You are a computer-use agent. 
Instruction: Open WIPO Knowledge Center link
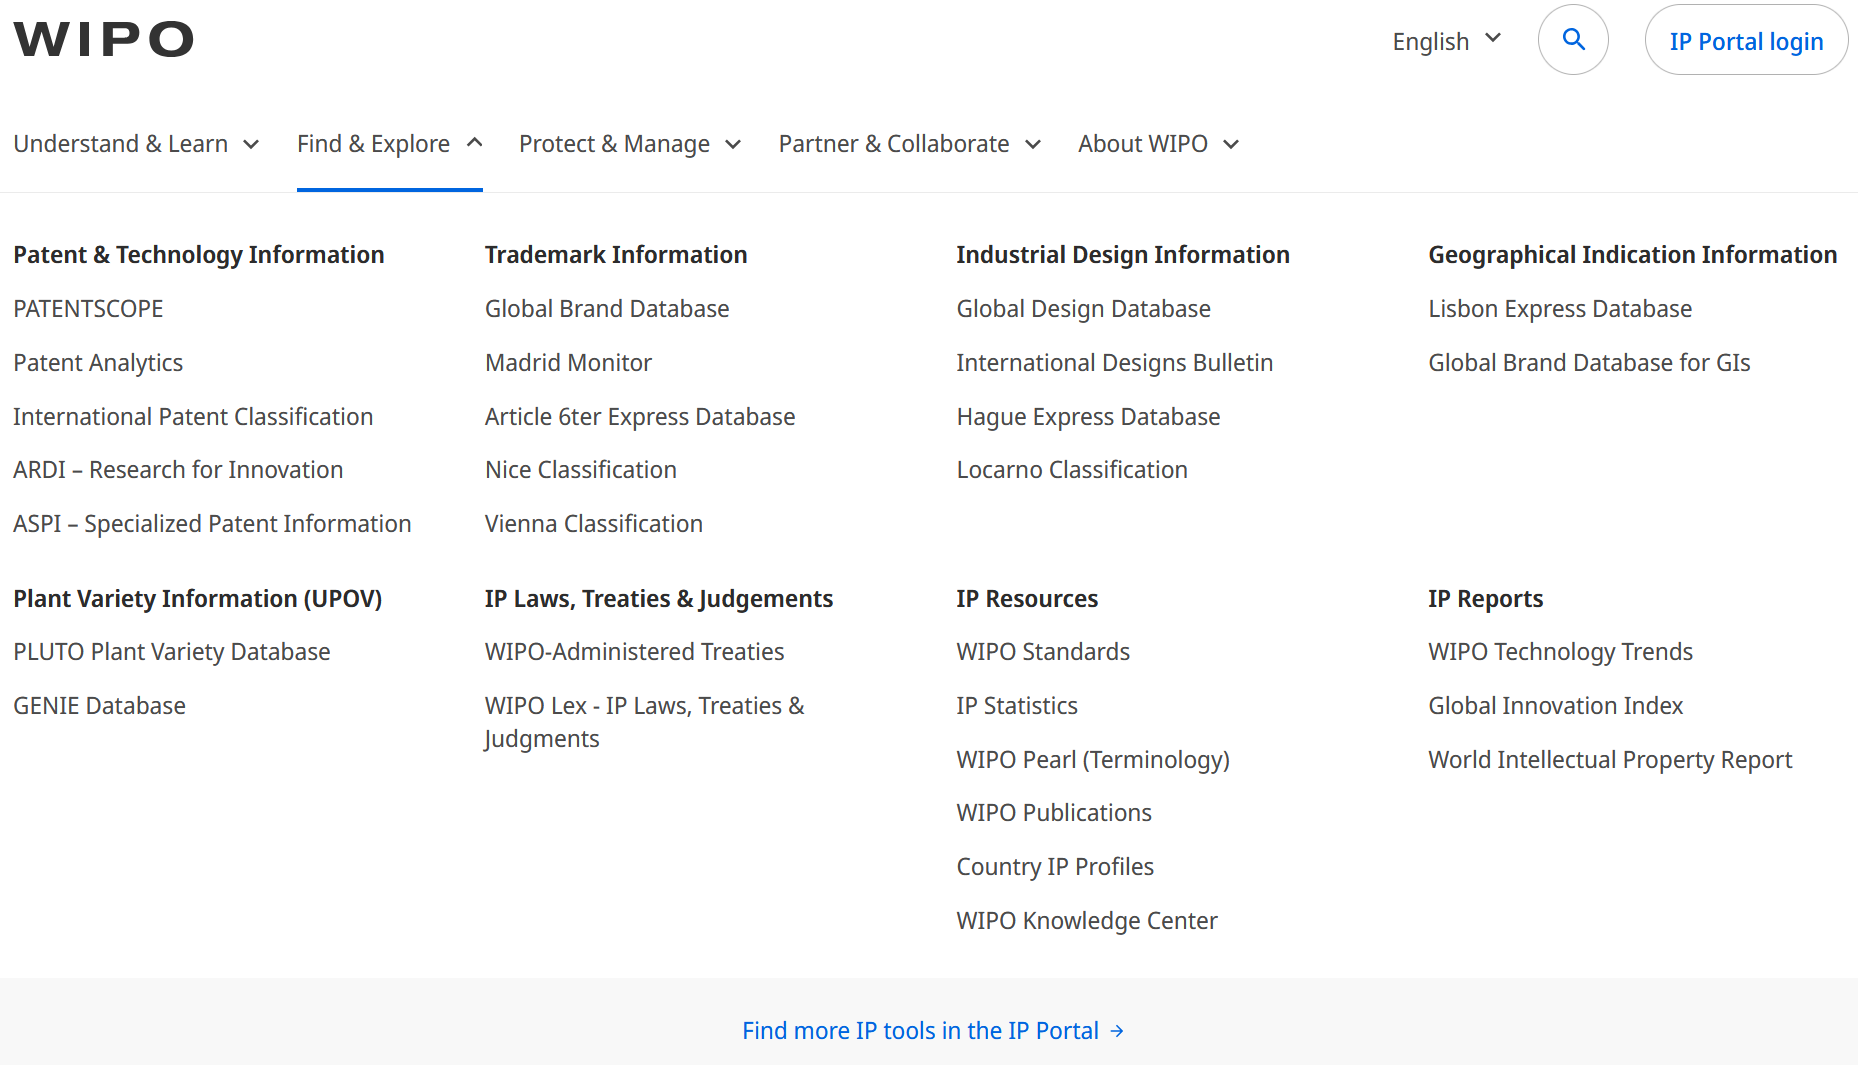point(1087,921)
